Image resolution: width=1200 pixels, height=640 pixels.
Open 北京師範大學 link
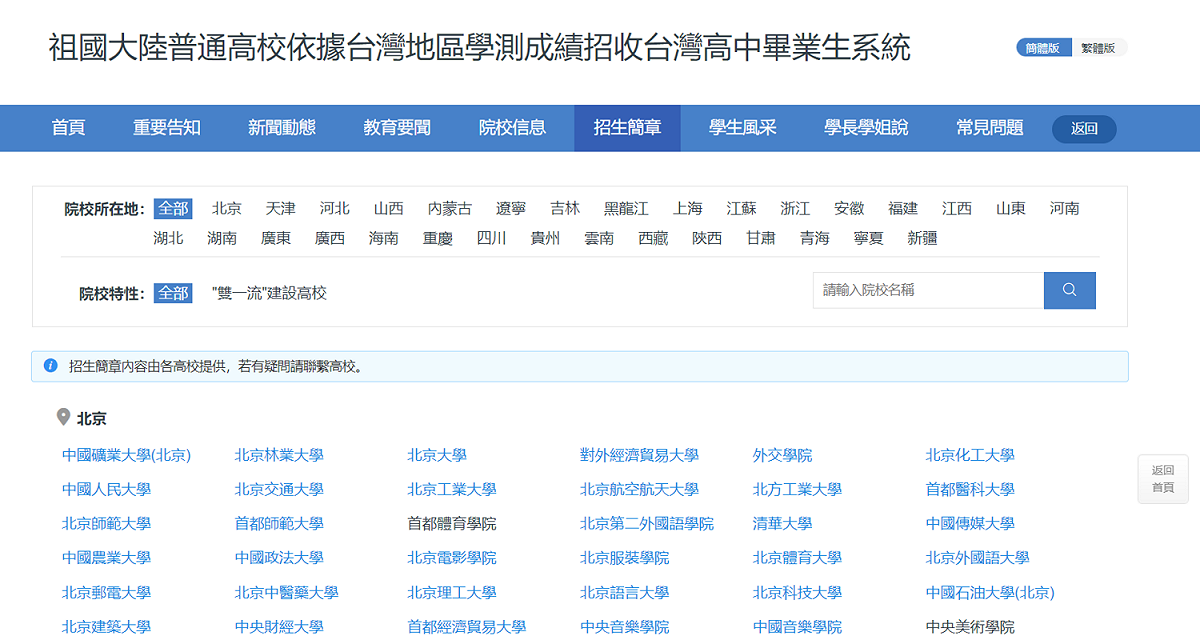coord(106,523)
